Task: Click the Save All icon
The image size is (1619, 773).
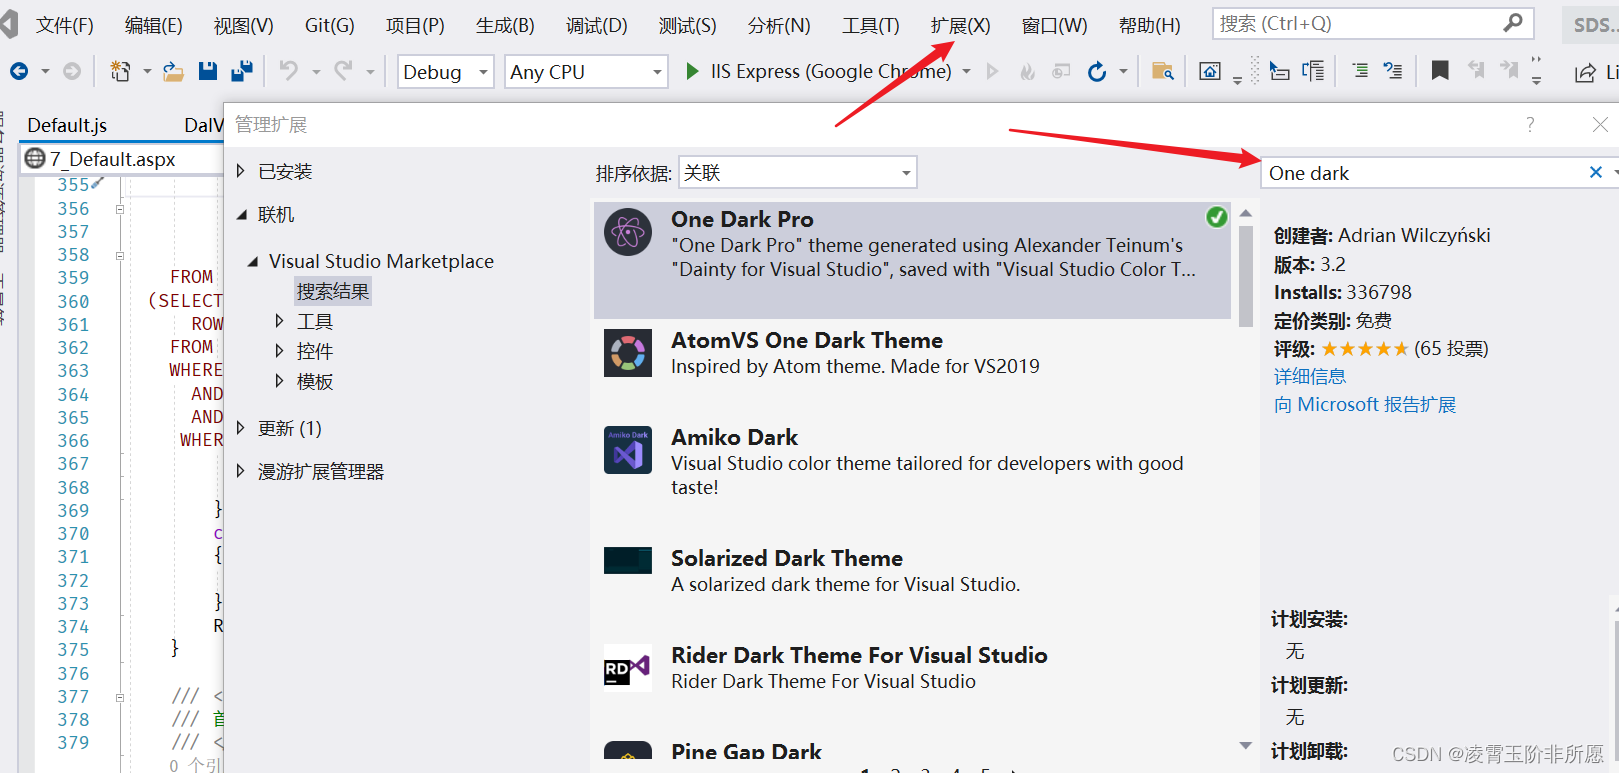Action: pos(241,71)
